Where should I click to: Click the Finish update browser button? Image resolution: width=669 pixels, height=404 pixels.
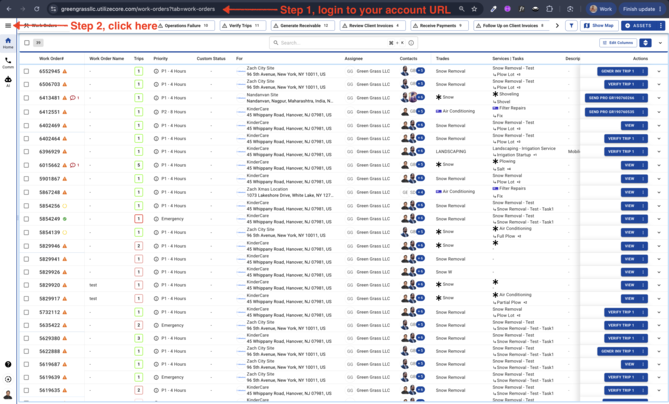click(639, 9)
